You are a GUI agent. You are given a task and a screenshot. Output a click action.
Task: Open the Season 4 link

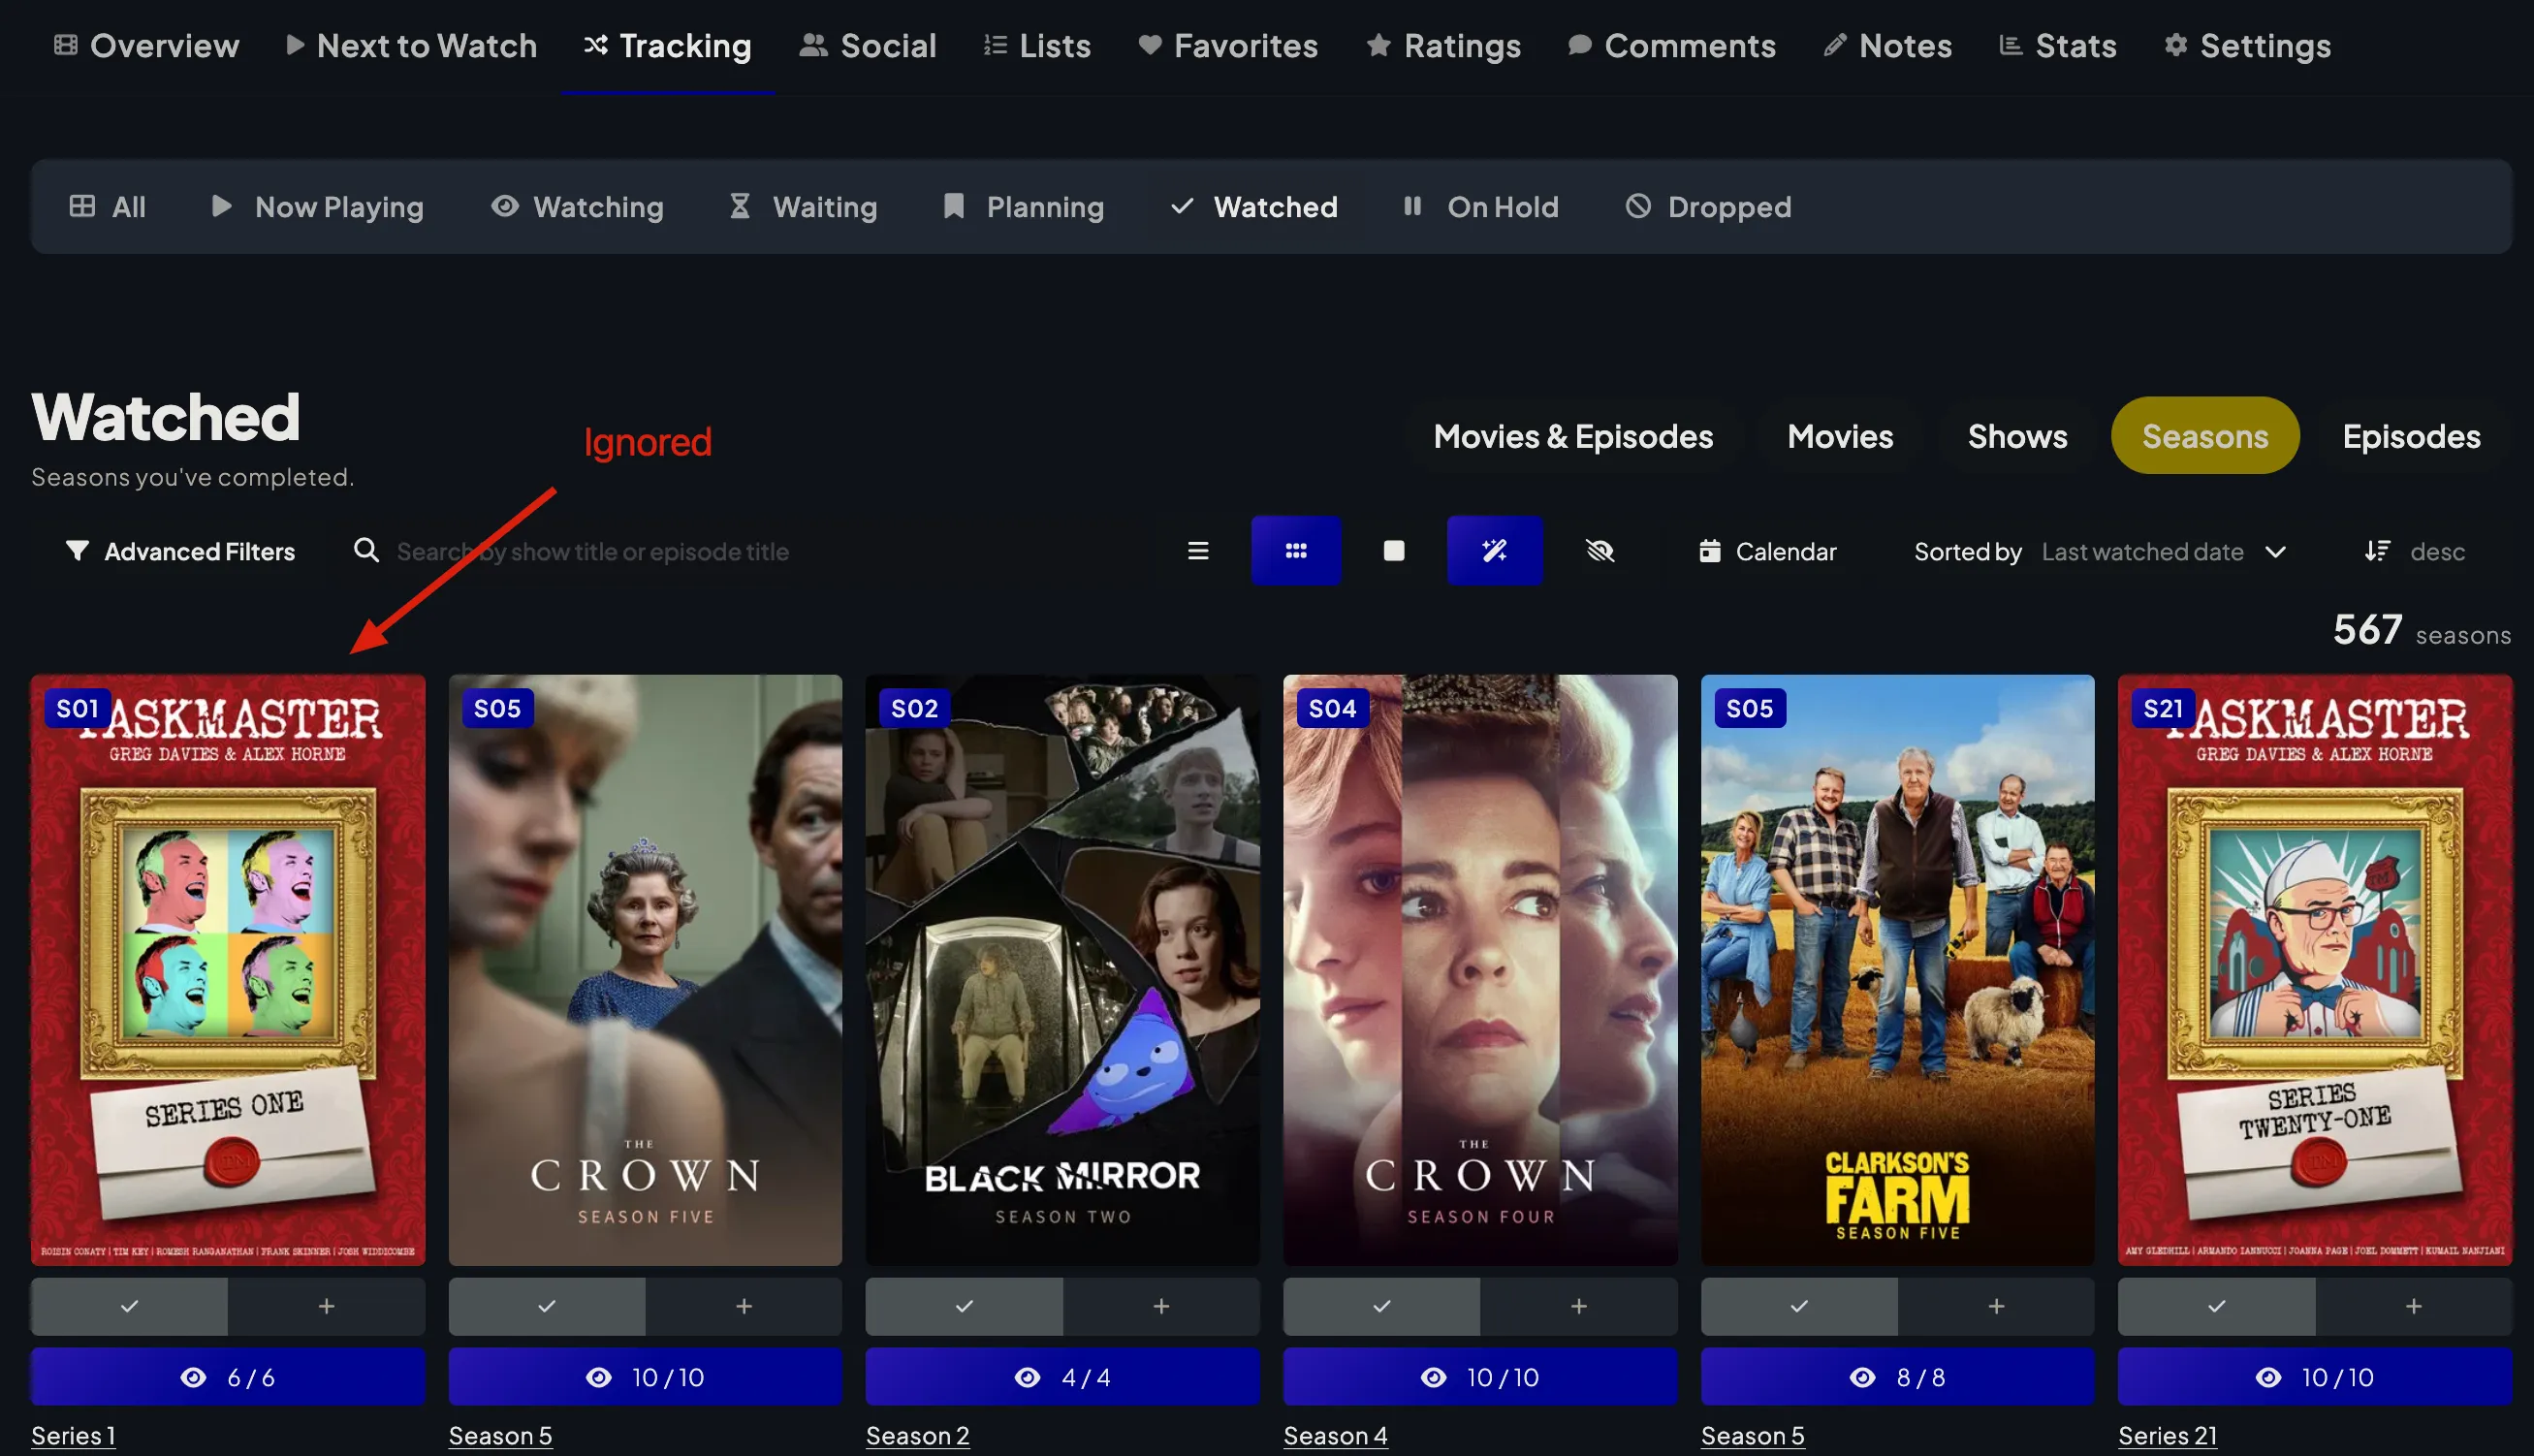[x=1335, y=1435]
